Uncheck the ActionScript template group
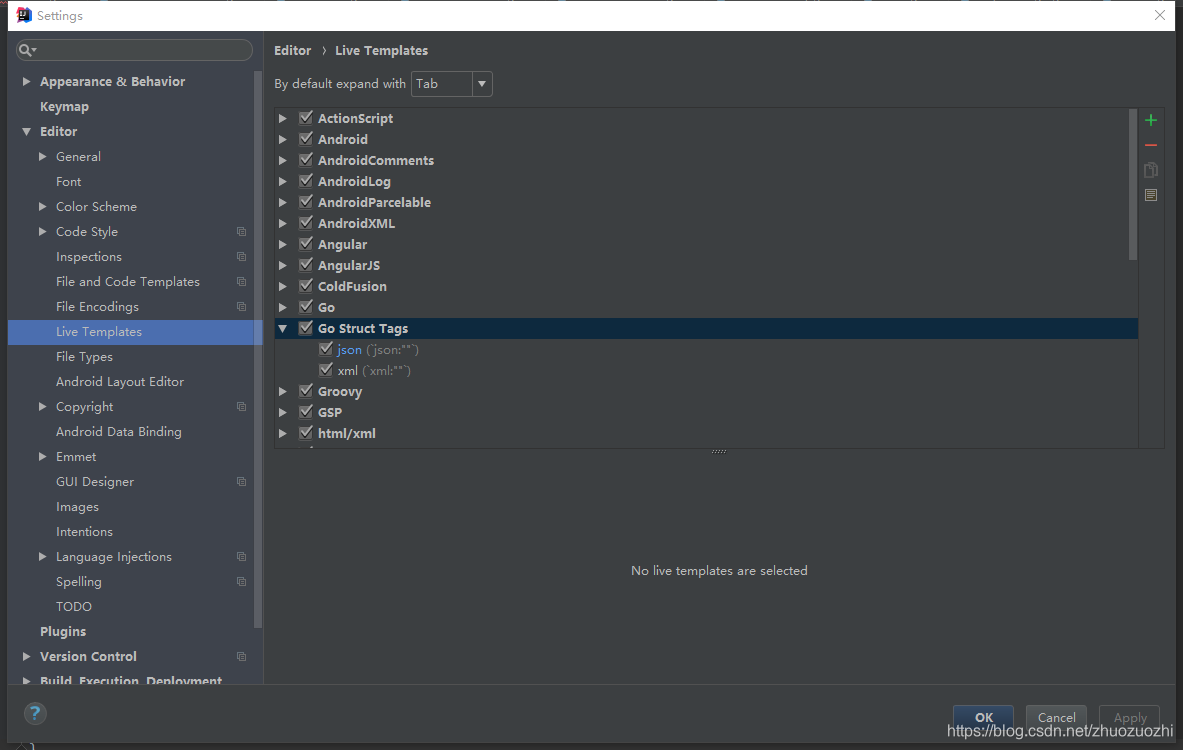 coord(306,118)
